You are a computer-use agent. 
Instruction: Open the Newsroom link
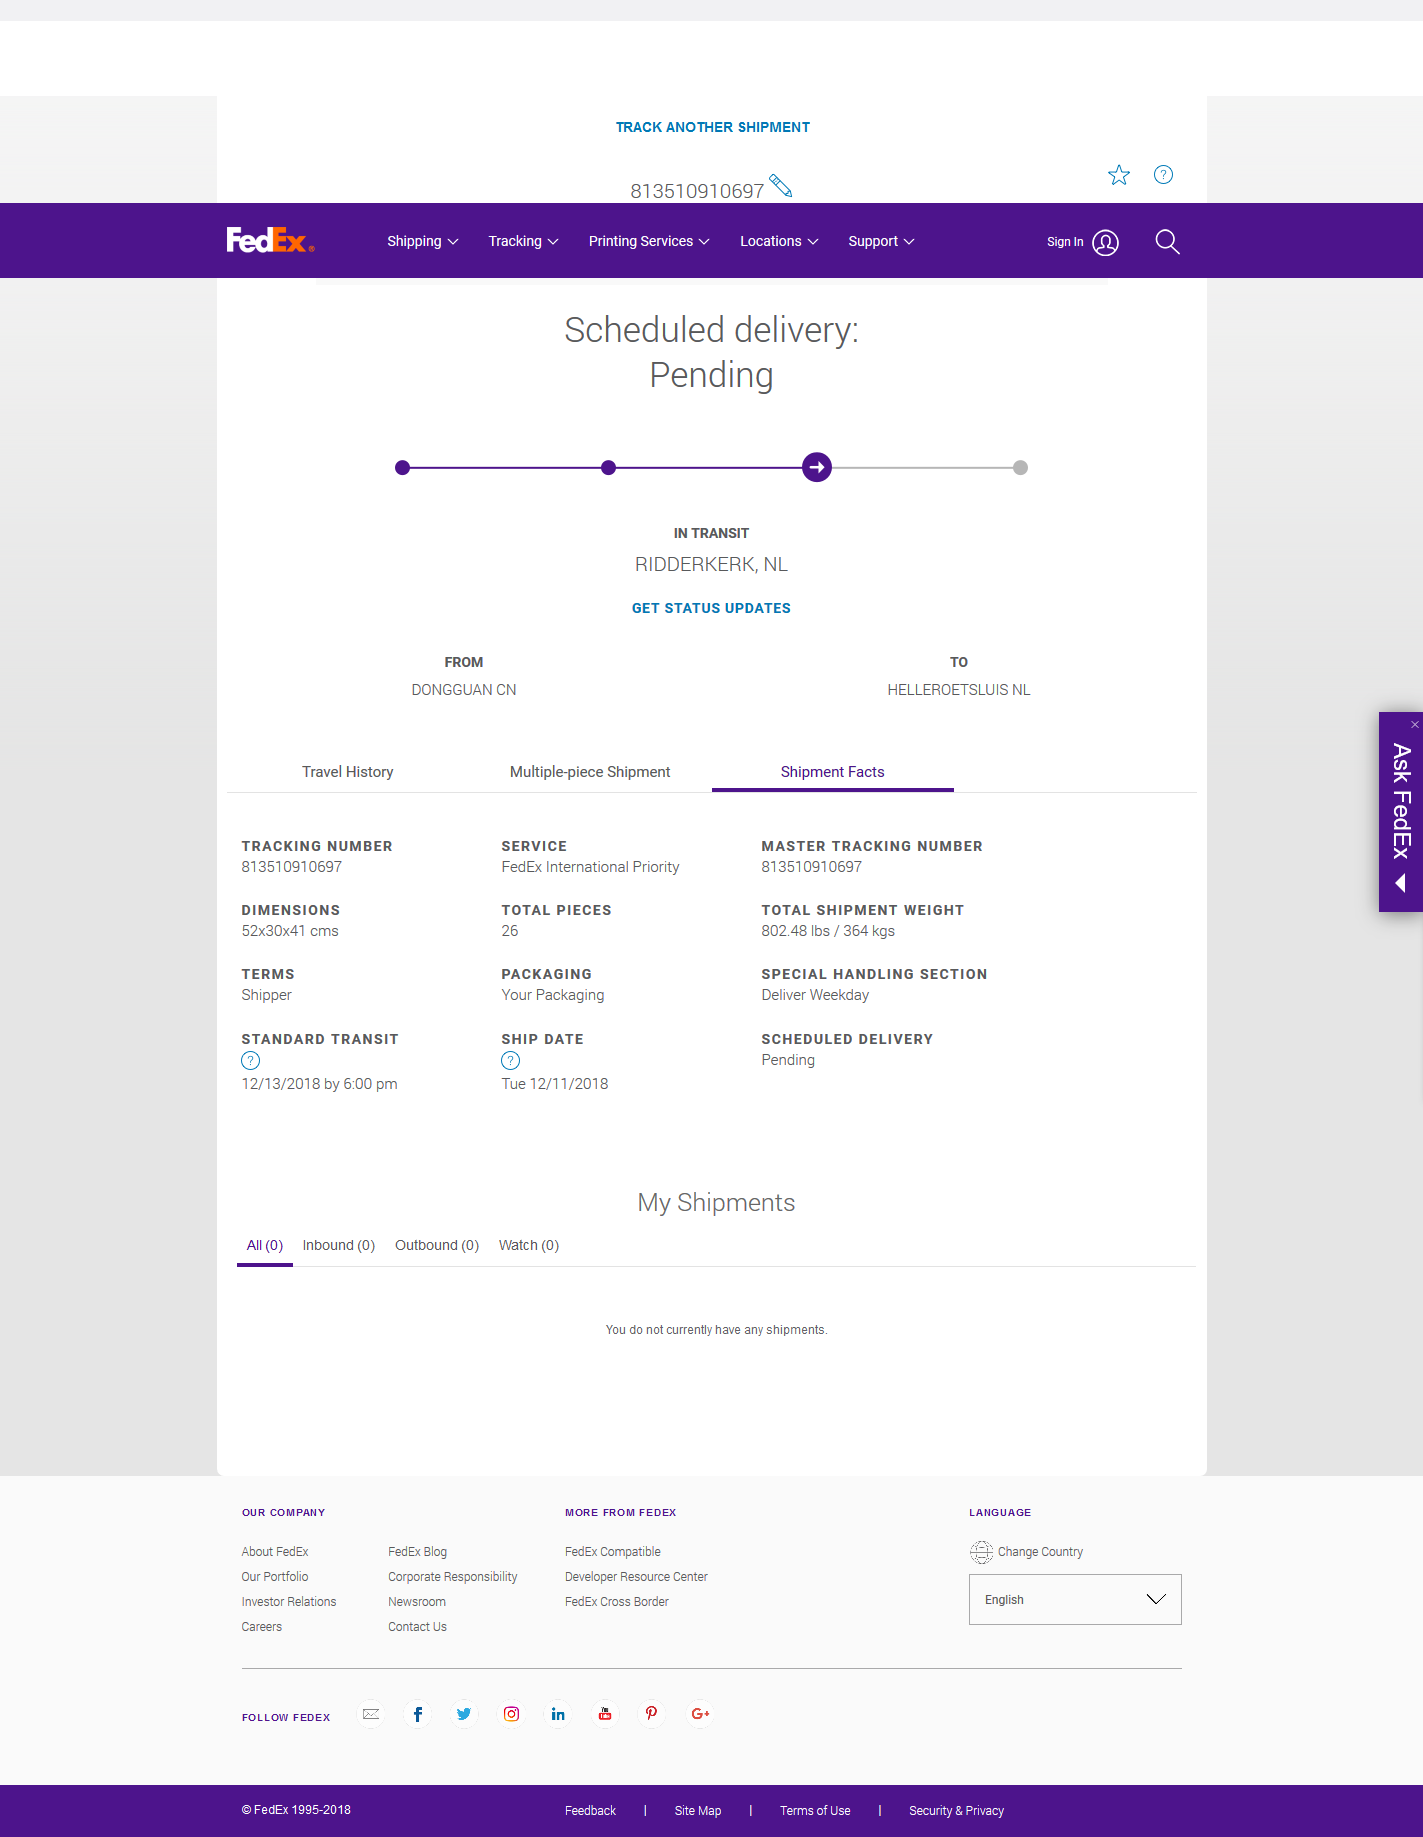click(417, 1602)
